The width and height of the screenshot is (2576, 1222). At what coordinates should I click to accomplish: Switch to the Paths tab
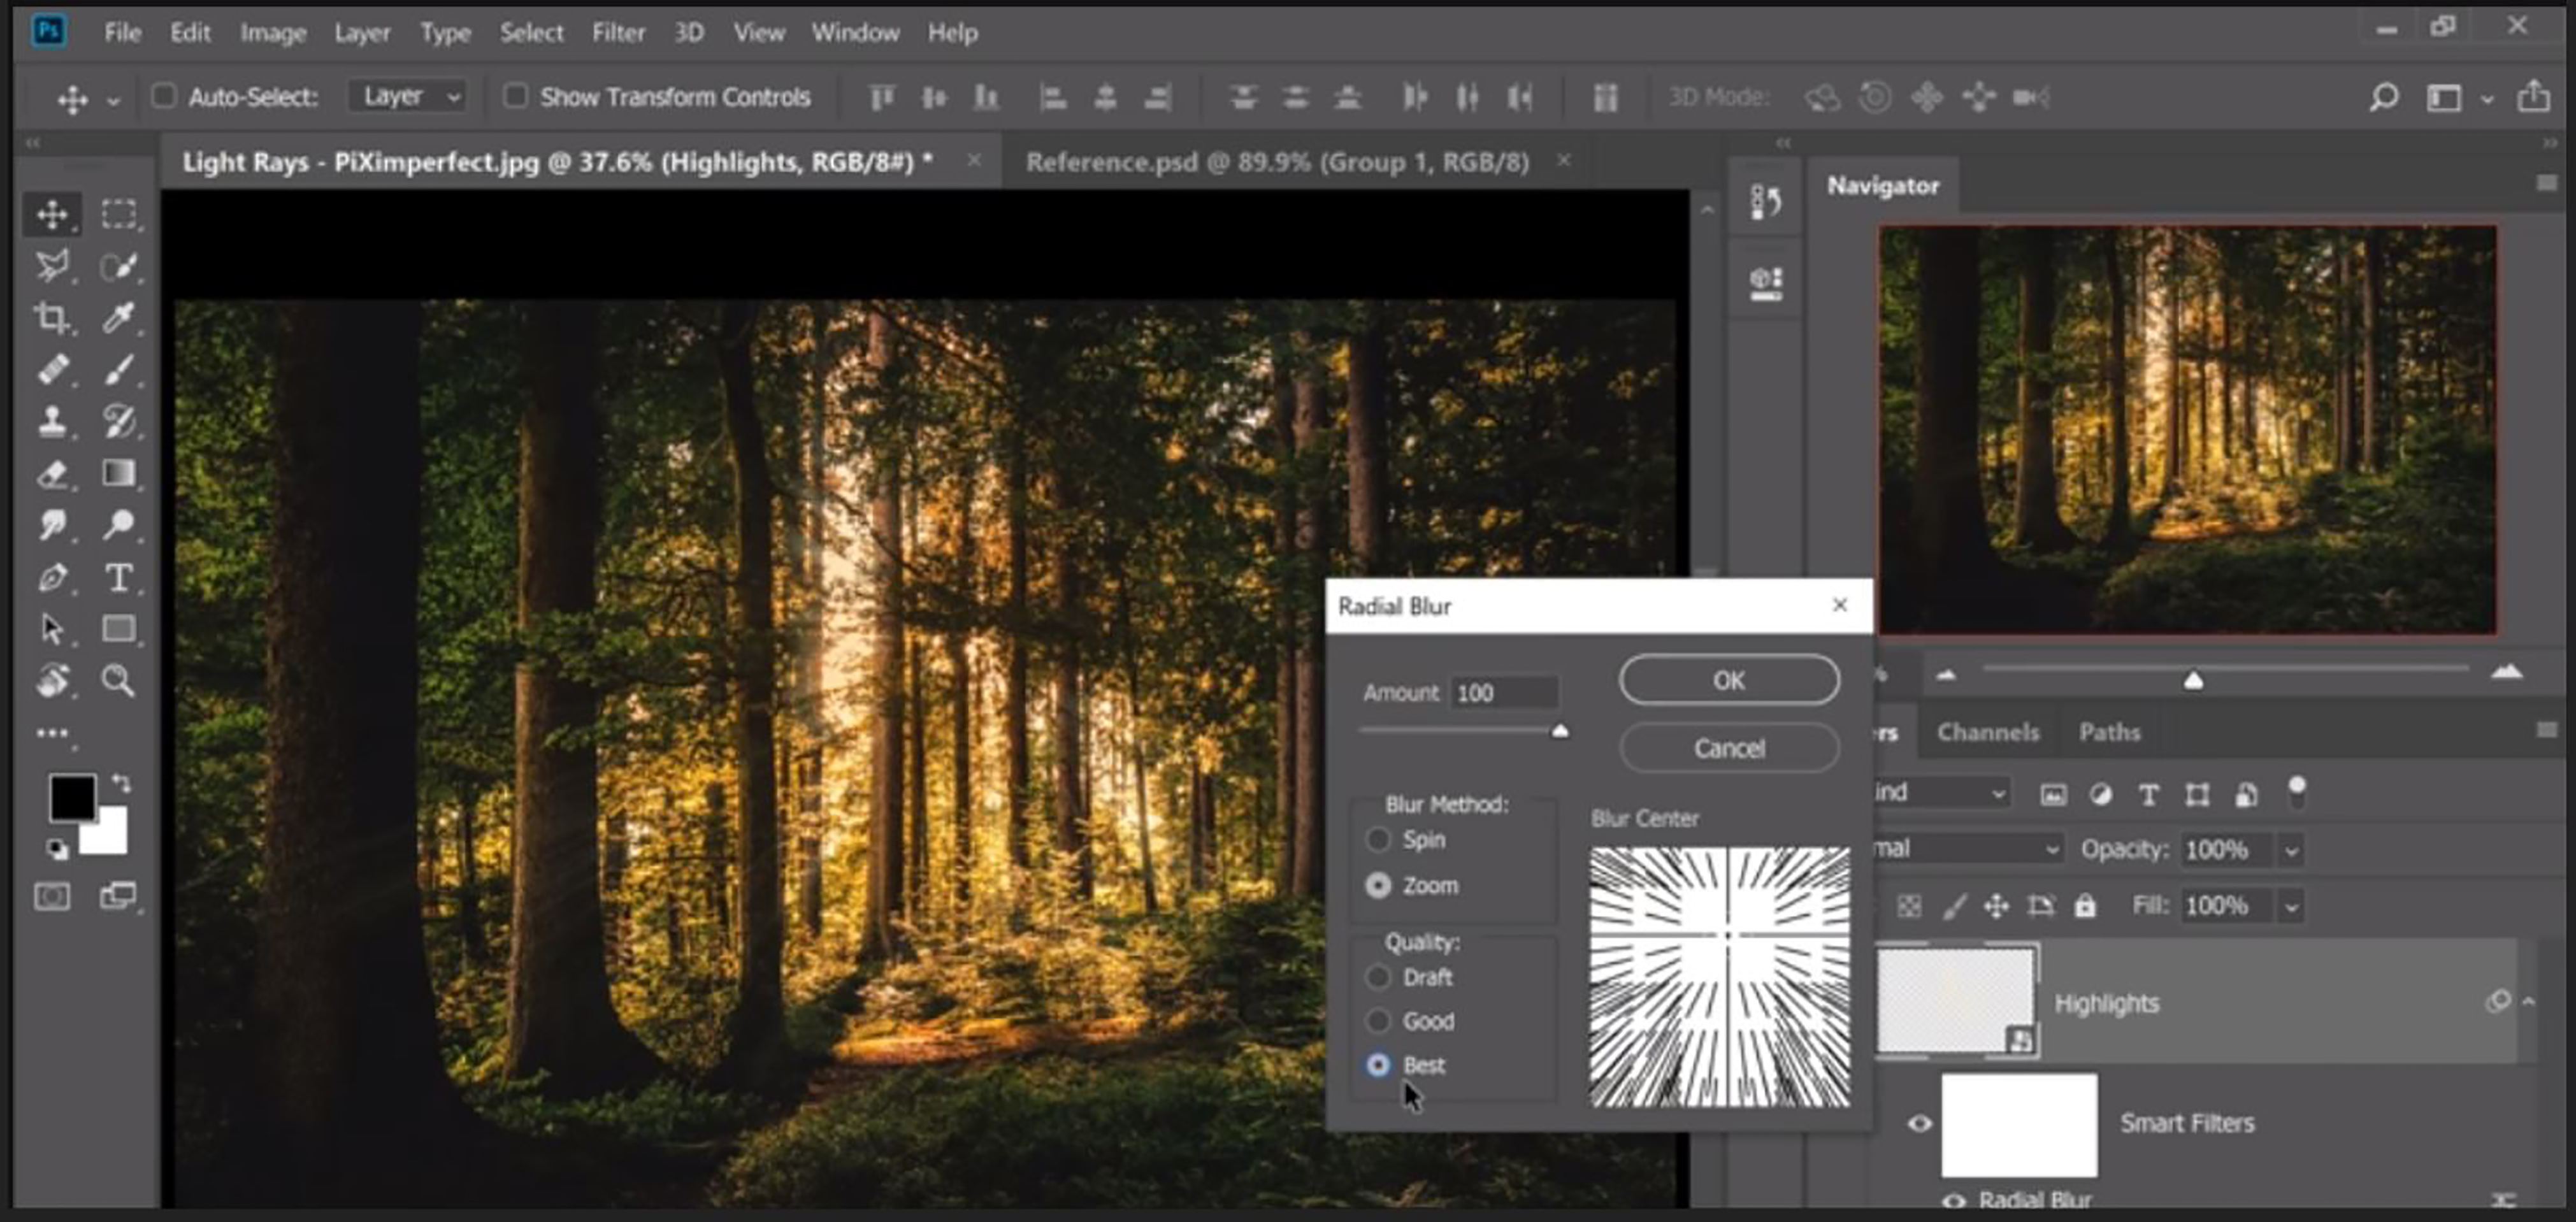coord(2109,732)
